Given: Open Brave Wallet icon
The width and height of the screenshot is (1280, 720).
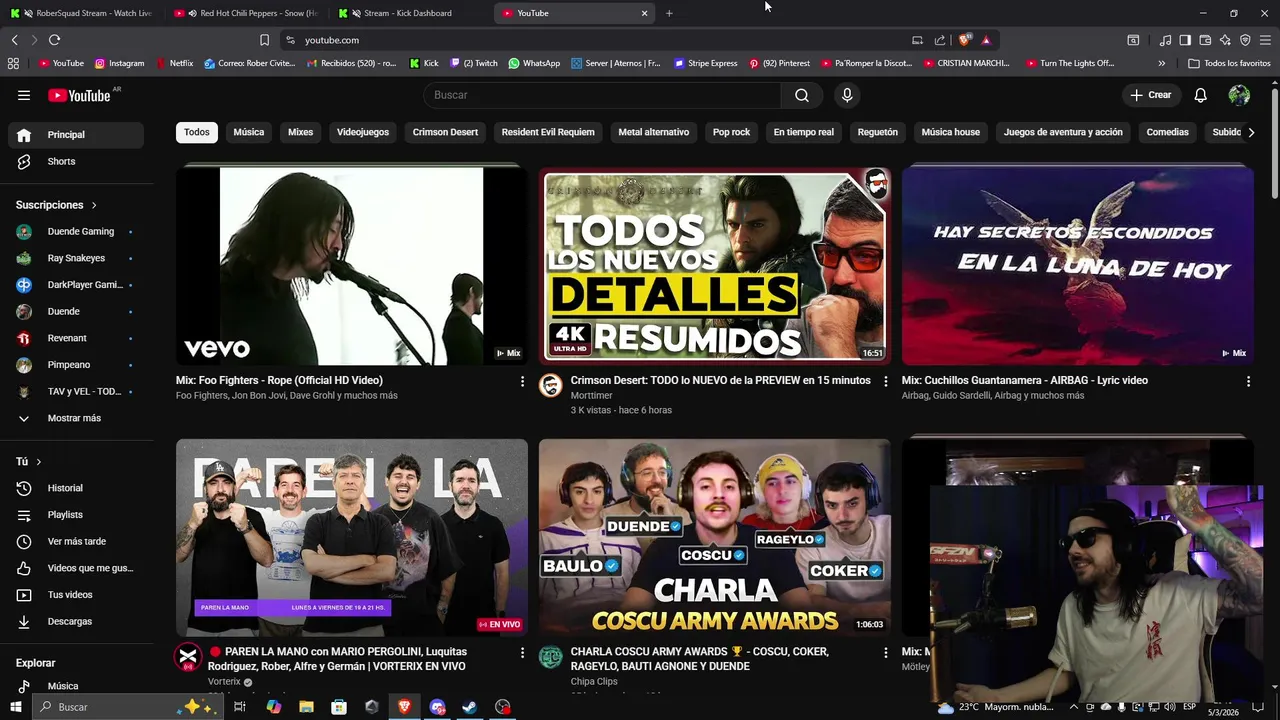Looking at the screenshot, I should (1205, 40).
